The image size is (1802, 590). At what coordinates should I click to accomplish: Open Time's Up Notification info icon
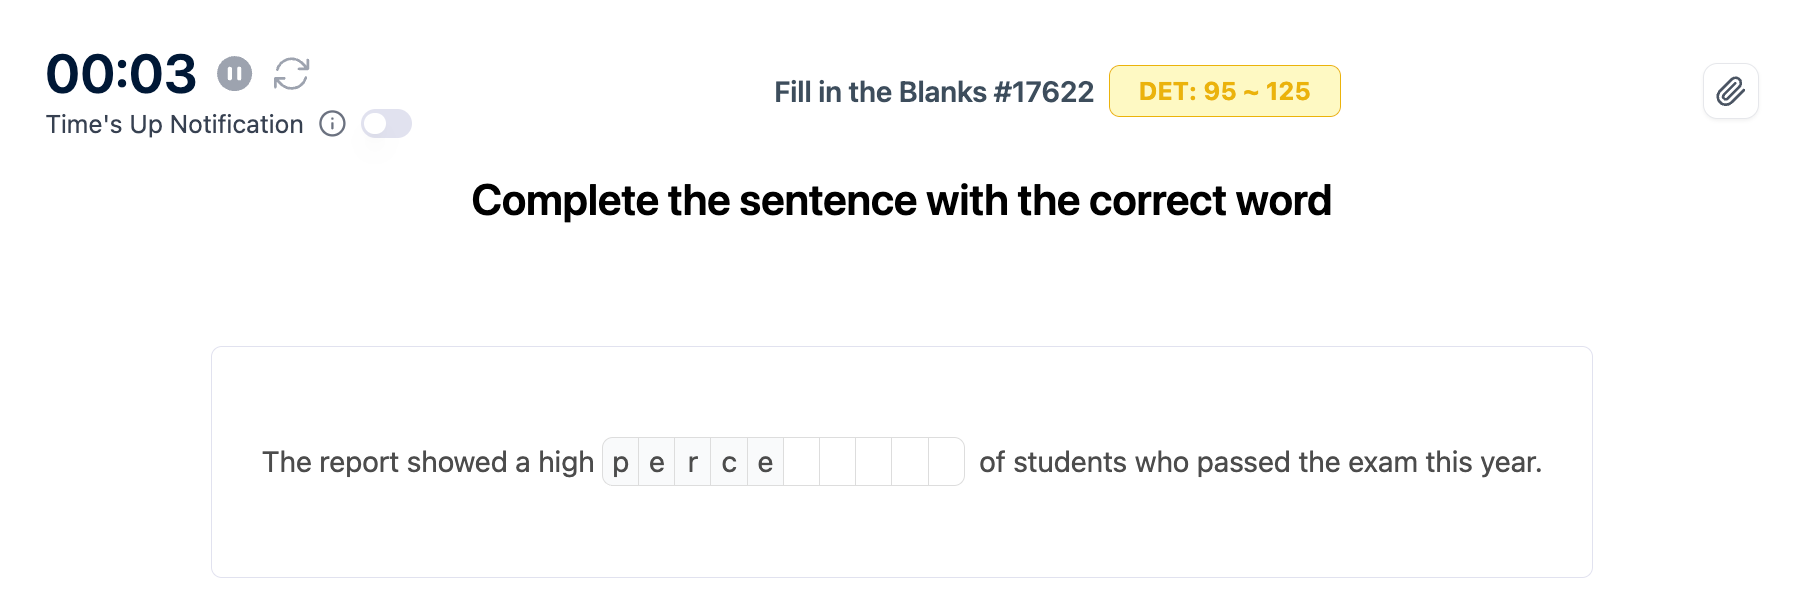coord(332,124)
